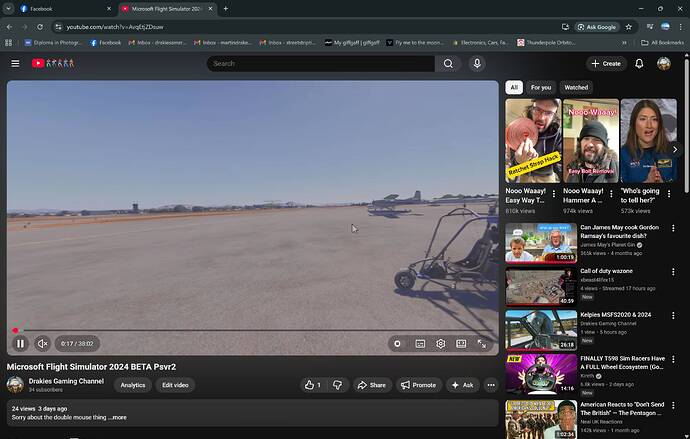
Task: Open Analytics for this video
Action: pos(133,385)
